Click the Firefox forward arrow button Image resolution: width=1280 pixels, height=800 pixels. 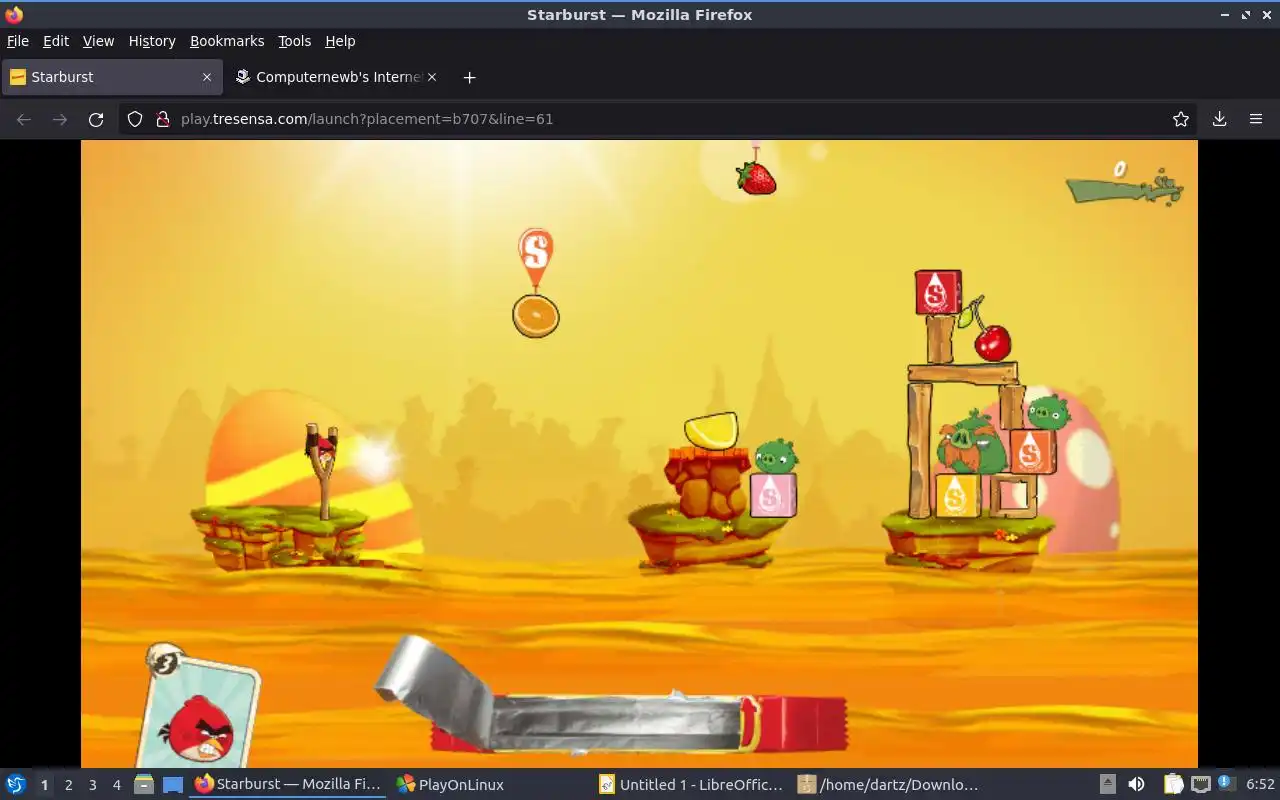60,119
